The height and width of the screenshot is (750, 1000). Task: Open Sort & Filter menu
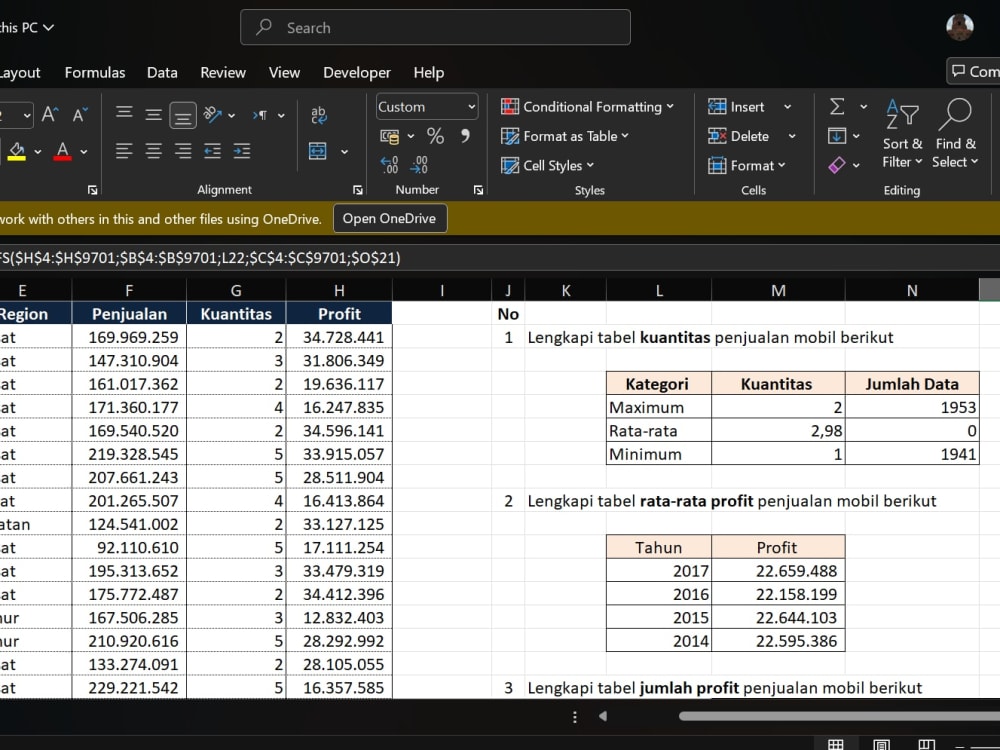click(x=902, y=134)
